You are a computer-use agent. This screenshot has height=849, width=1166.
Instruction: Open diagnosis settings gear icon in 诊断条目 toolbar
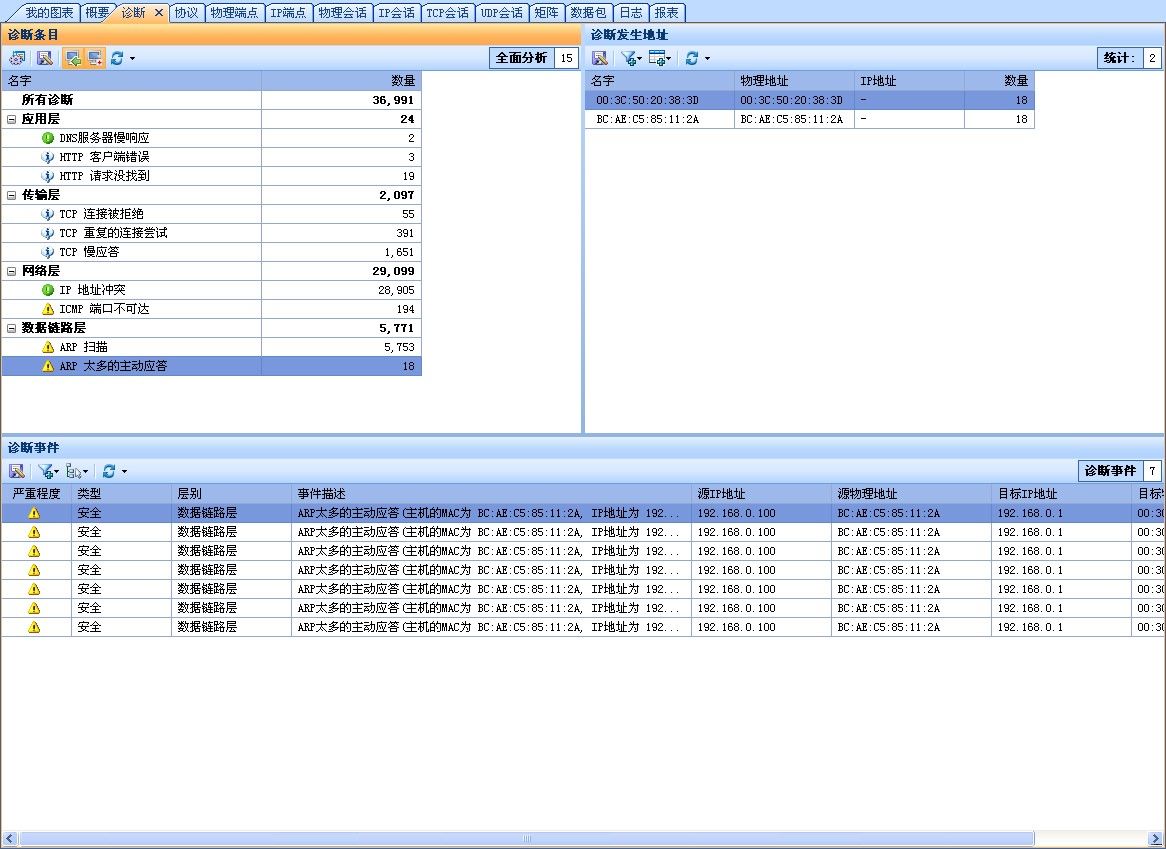[17, 58]
